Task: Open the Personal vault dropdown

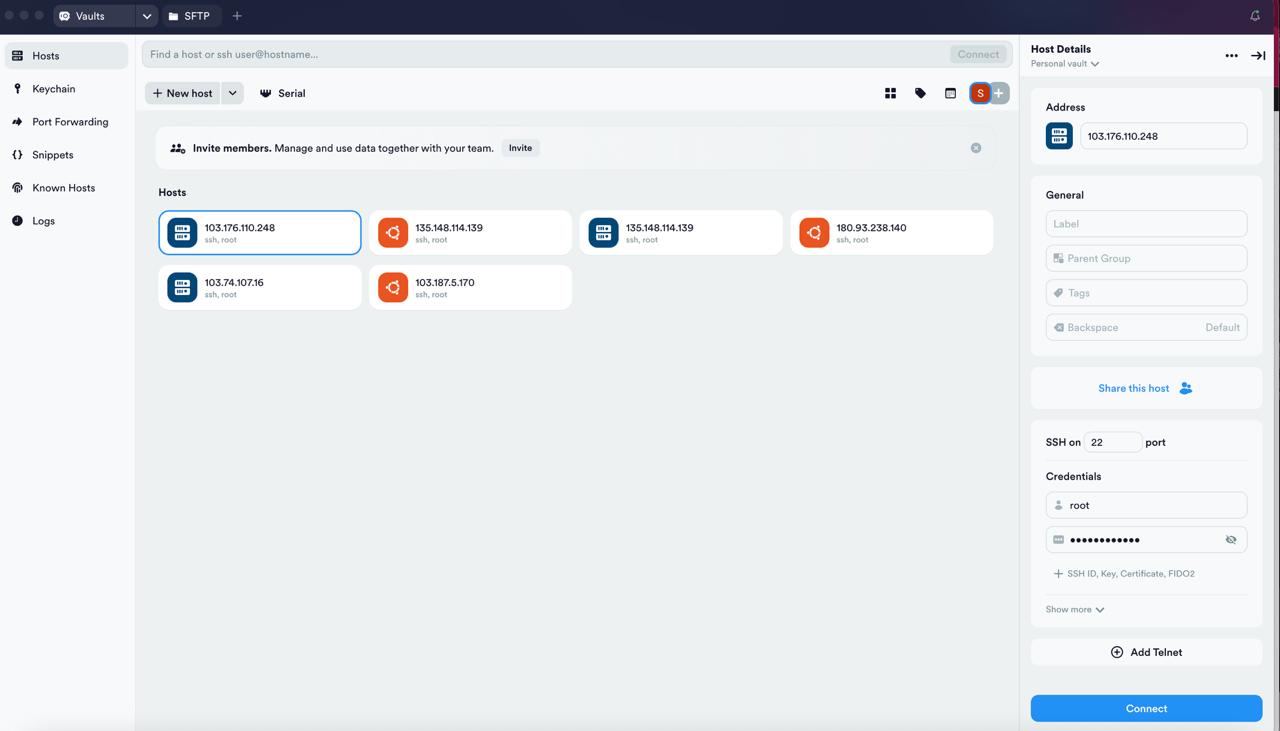Action: click(x=1065, y=64)
